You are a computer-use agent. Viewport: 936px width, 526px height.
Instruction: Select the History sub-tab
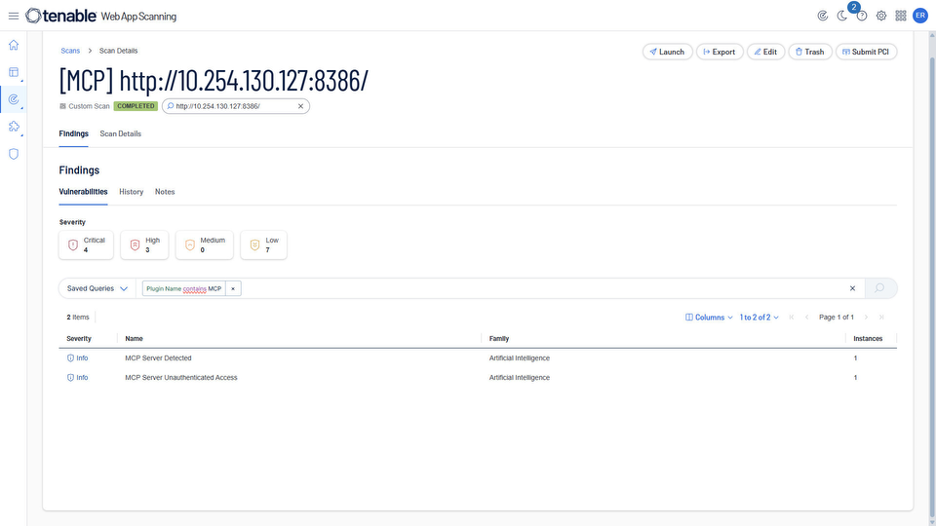pos(131,192)
